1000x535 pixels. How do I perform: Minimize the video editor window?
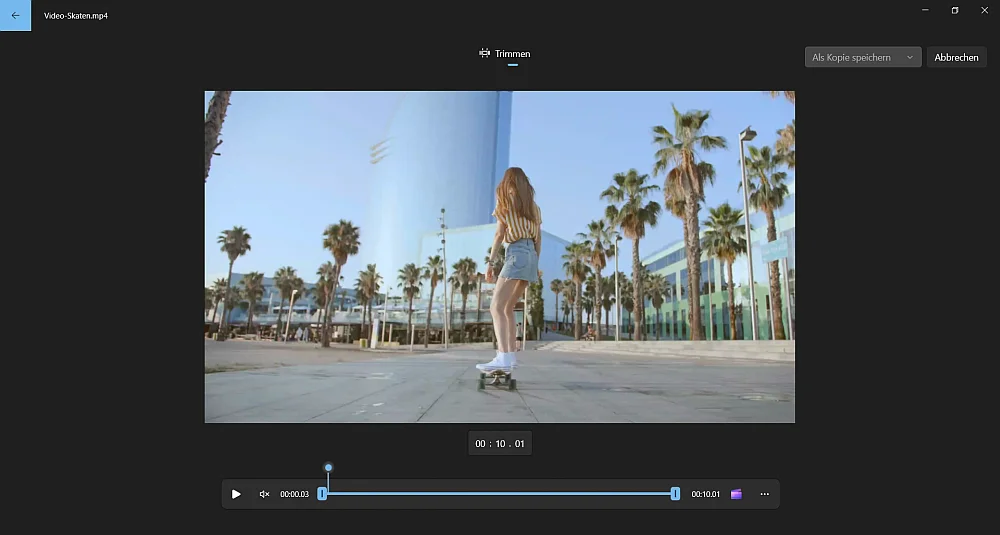925,10
